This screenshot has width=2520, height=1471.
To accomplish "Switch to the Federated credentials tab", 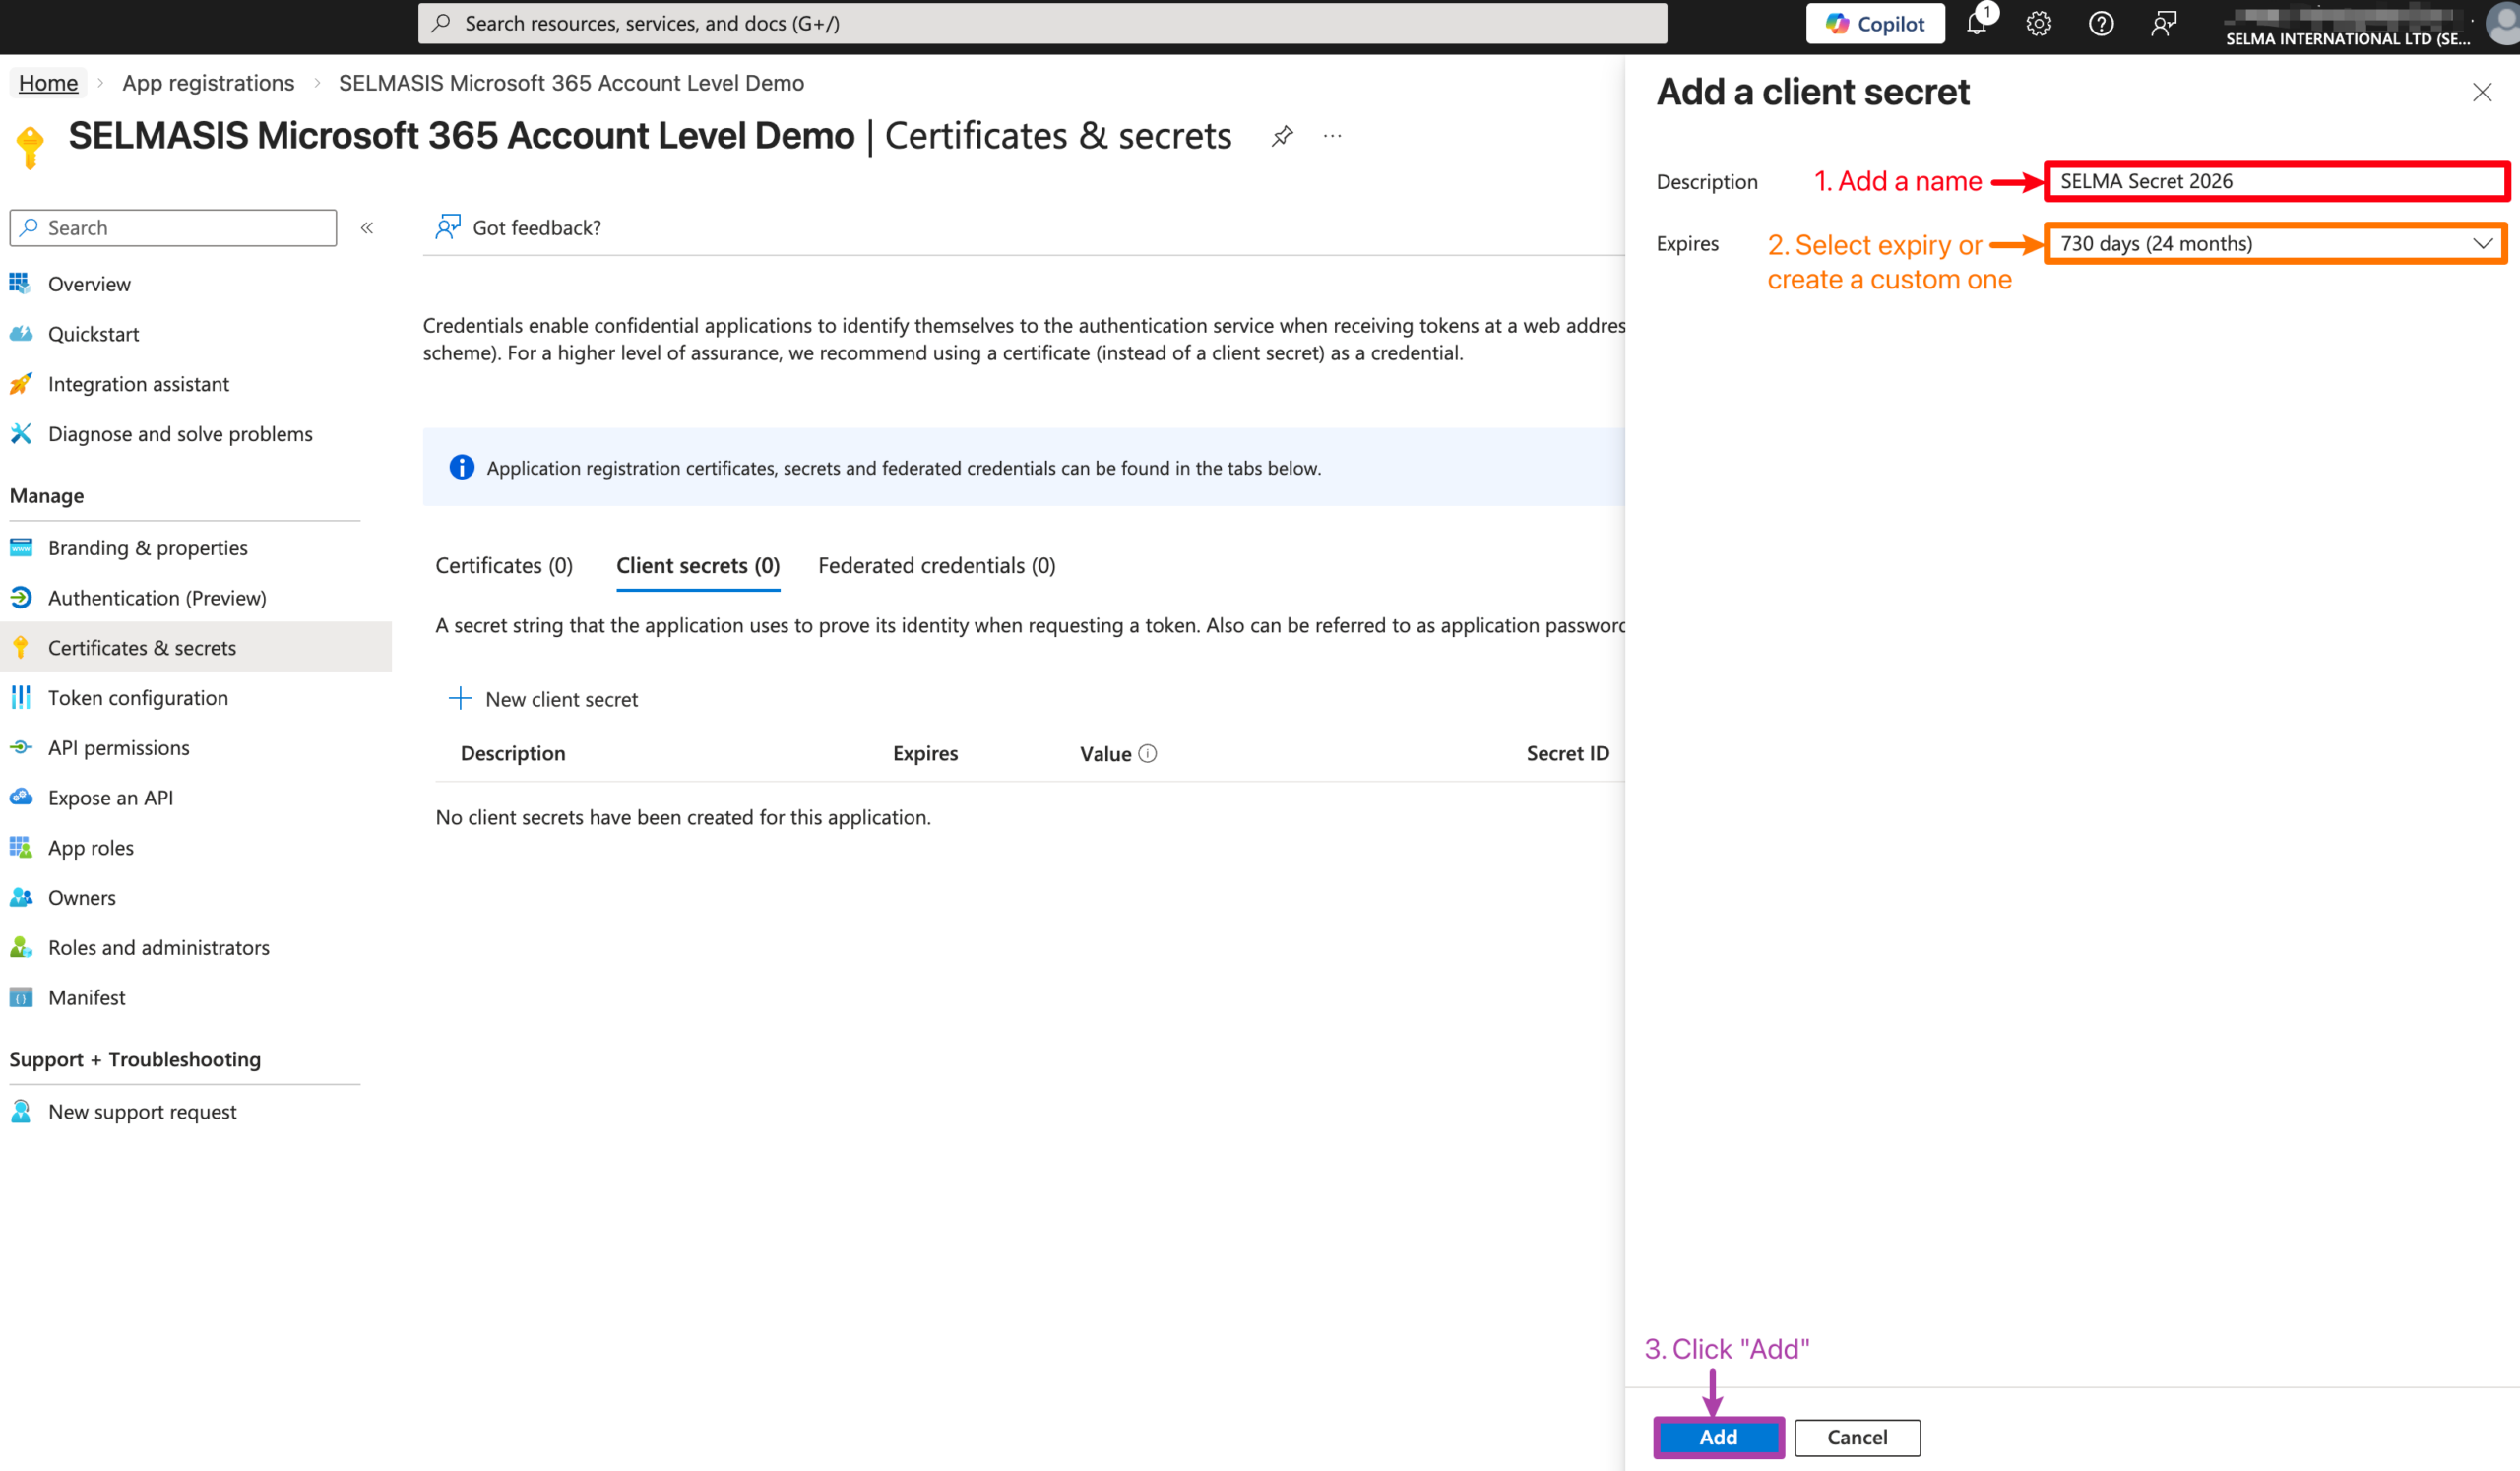I will pyautogui.click(x=936, y=566).
